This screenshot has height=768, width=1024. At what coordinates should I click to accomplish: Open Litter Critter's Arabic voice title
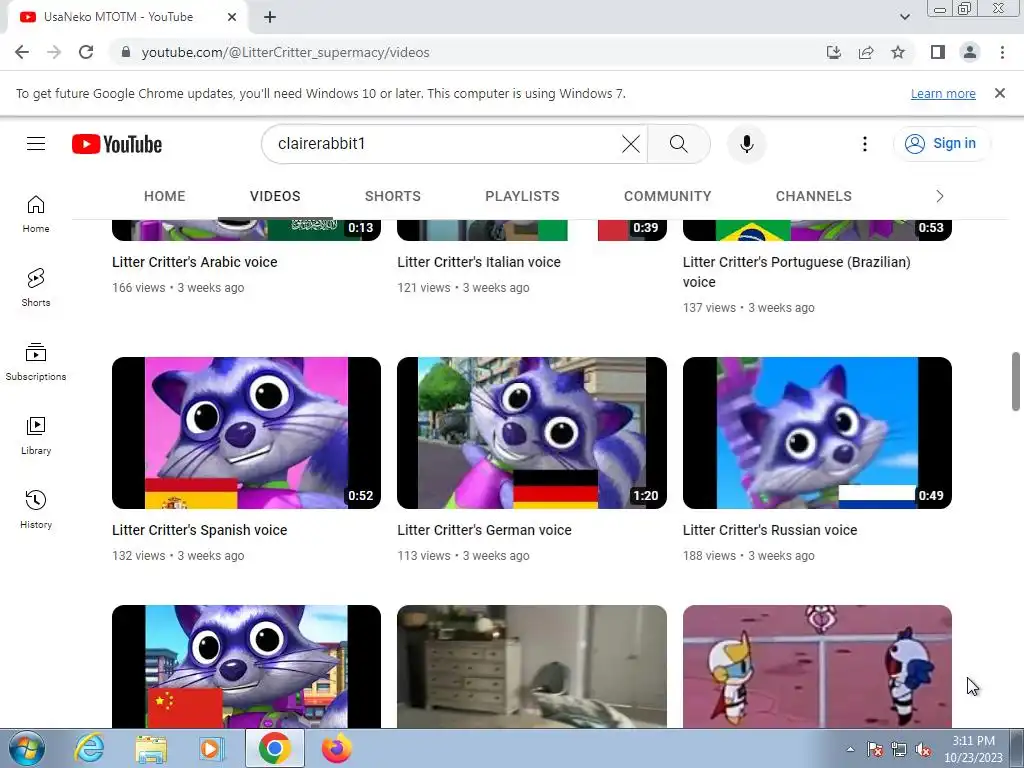pyautogui.click(x=195, y=262)
